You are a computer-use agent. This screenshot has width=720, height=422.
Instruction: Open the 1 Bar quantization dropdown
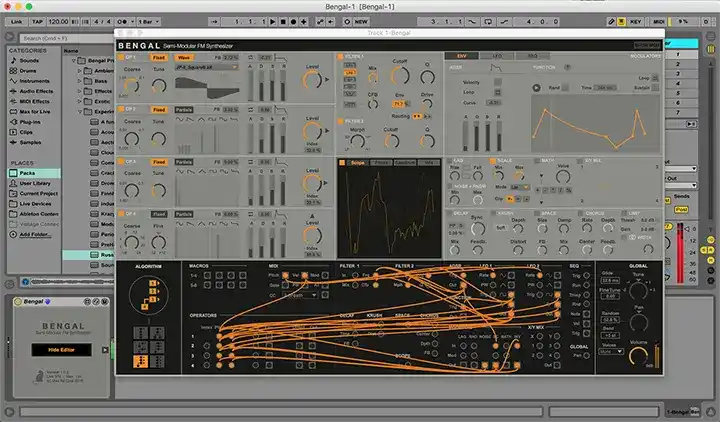point(149,22)
